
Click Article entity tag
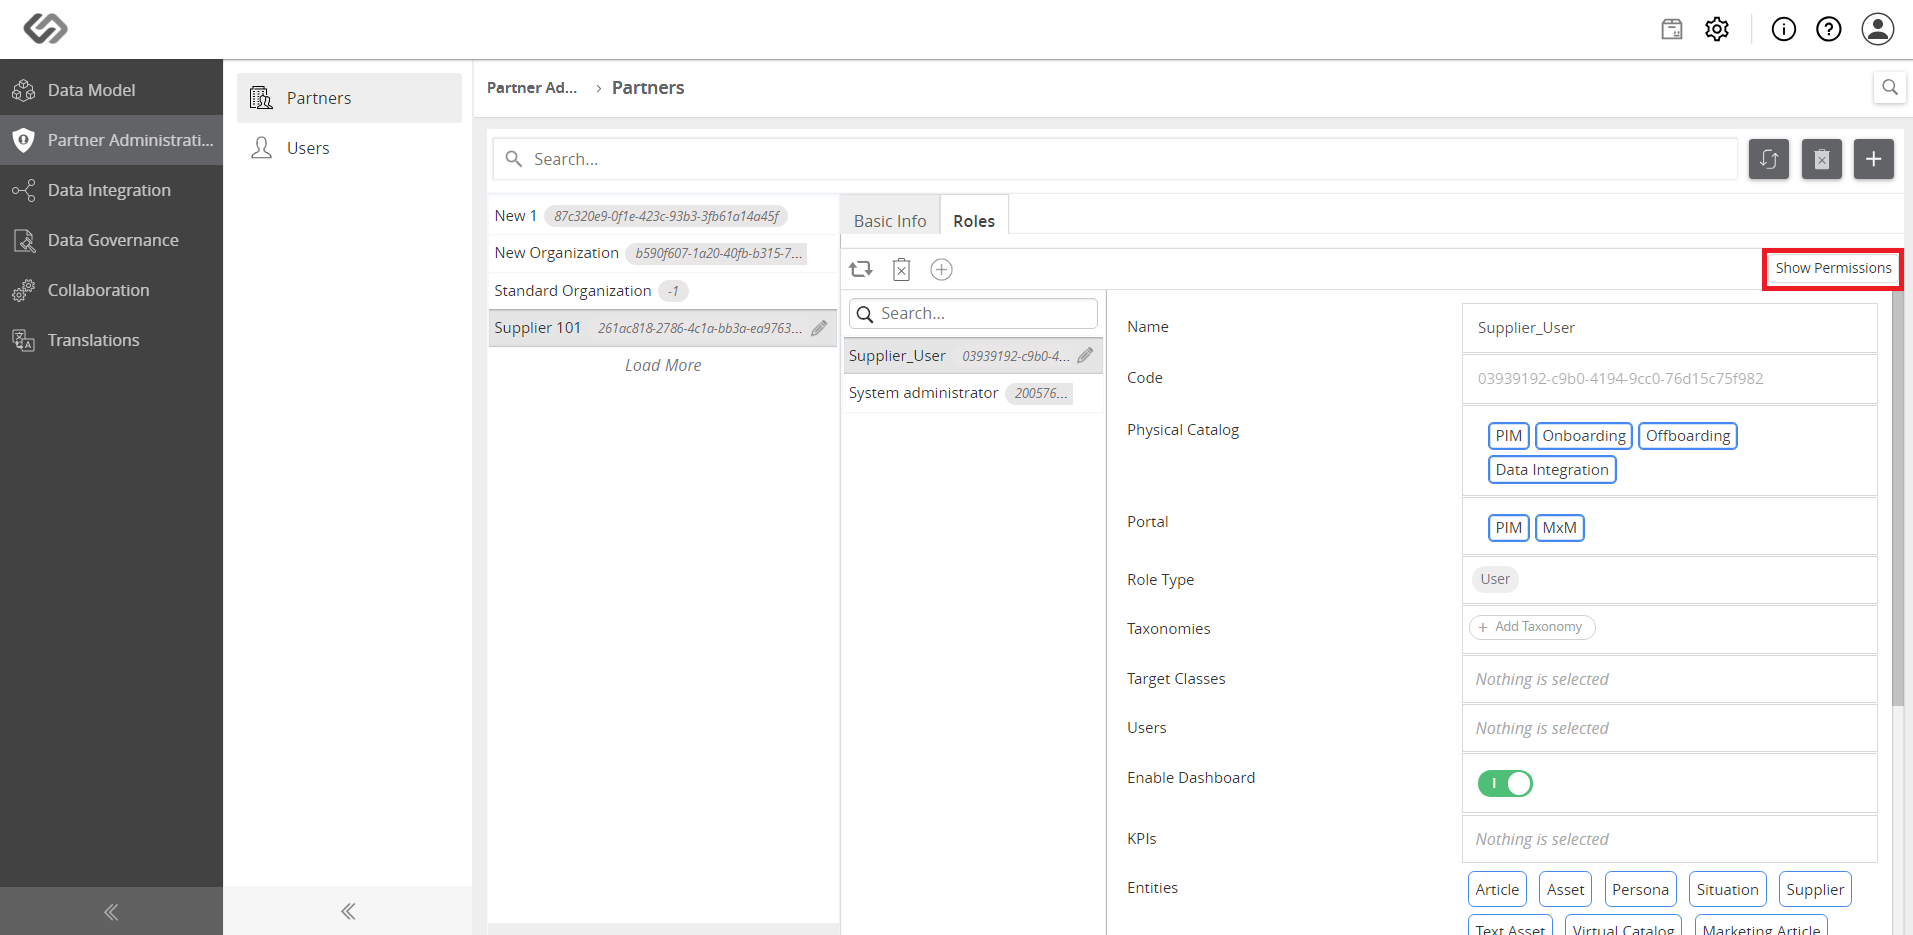pos(1497,889)
